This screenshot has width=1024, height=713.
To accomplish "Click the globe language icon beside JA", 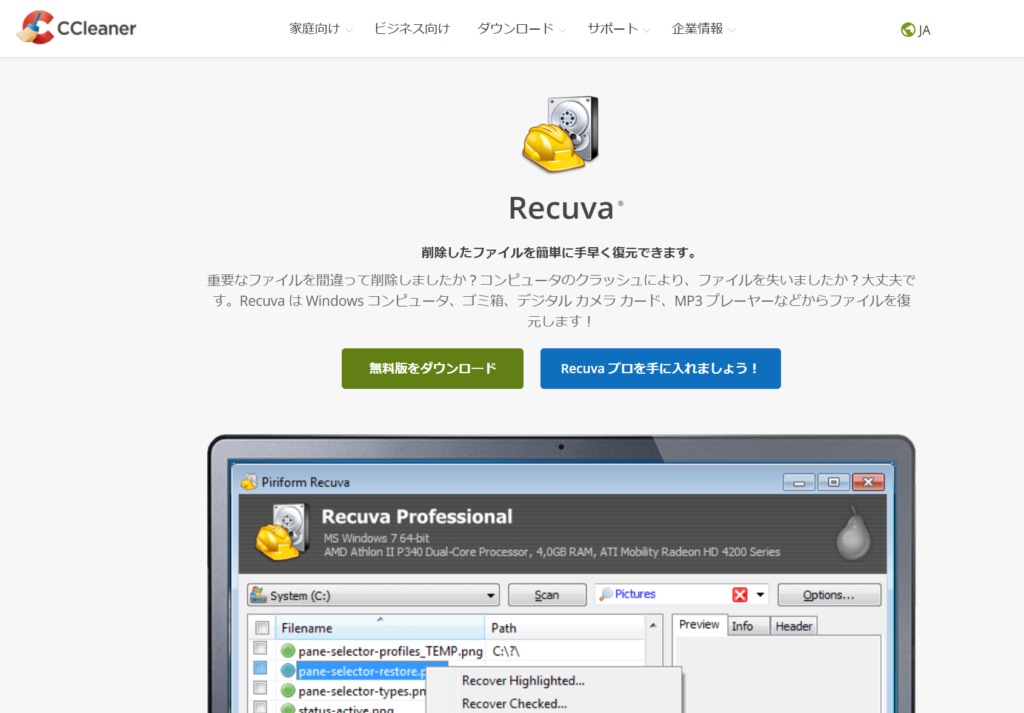I will 907,30.
